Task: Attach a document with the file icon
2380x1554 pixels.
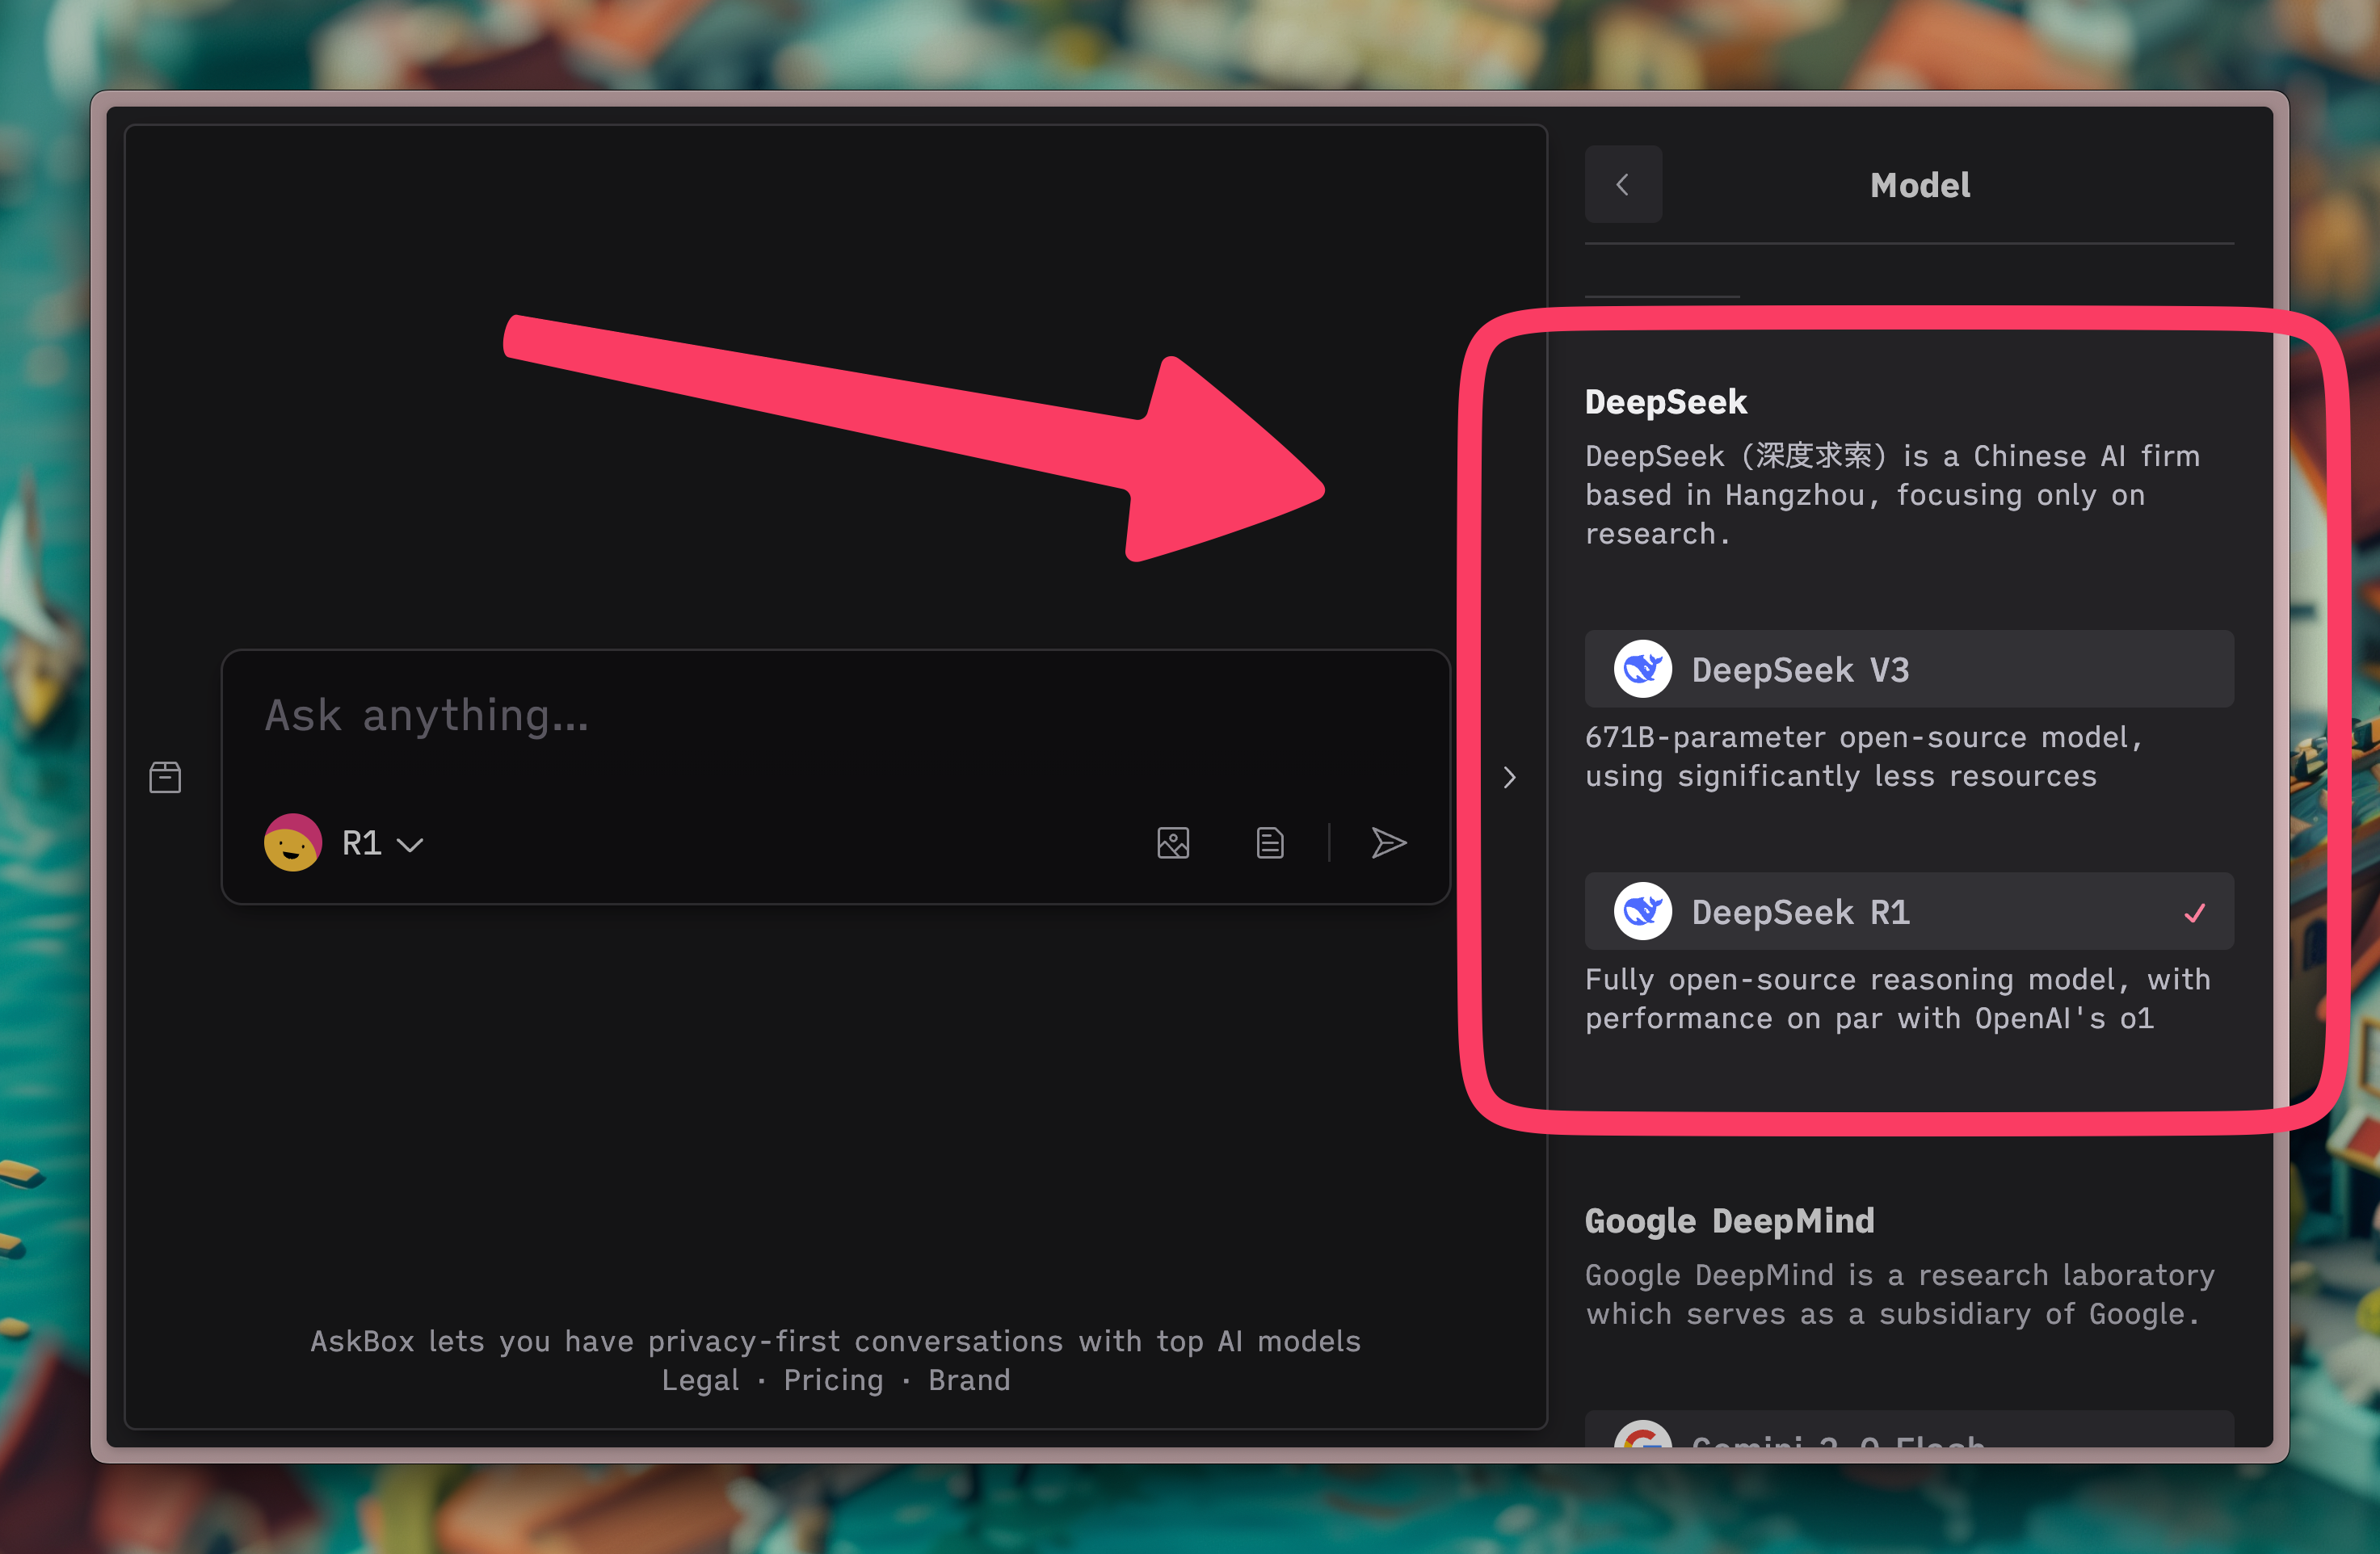Action: click(1270, 843)
